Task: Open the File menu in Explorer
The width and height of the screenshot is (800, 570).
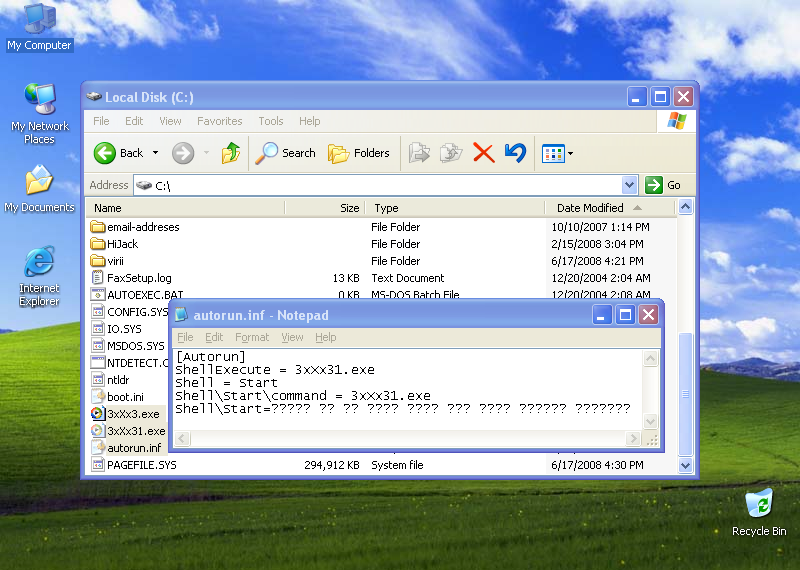Action: coord(101,121)
